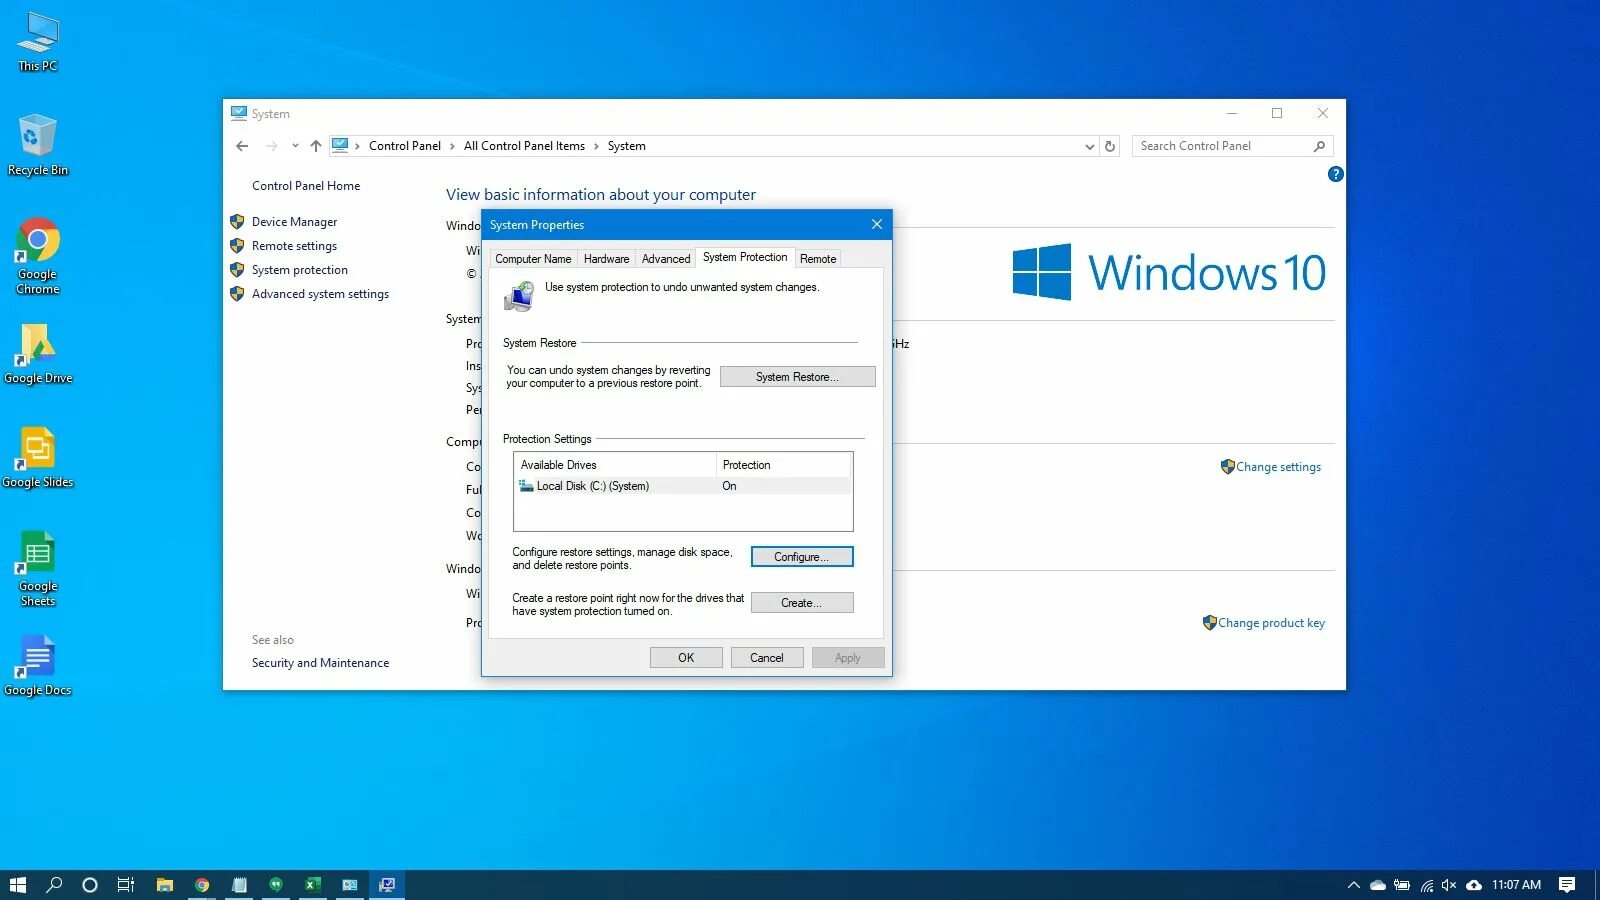Switch to the Remote tab
The height and width of the screenshot is (900, 1600).
coord(818,259)
